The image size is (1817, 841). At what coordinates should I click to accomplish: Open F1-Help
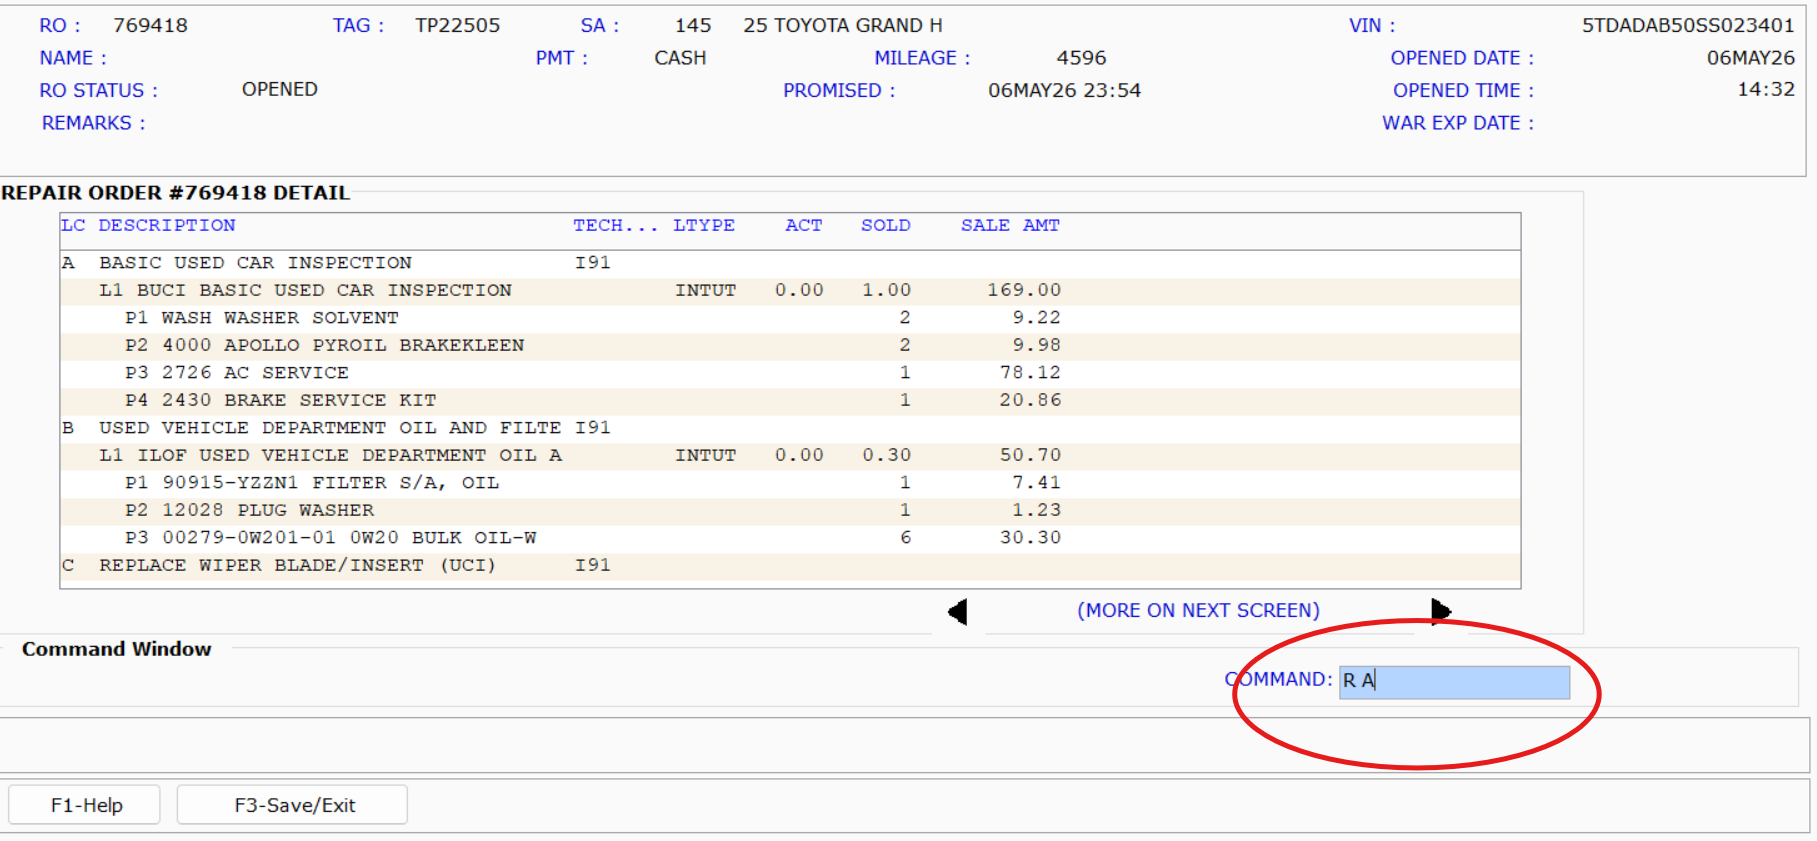tap(85, 805)
